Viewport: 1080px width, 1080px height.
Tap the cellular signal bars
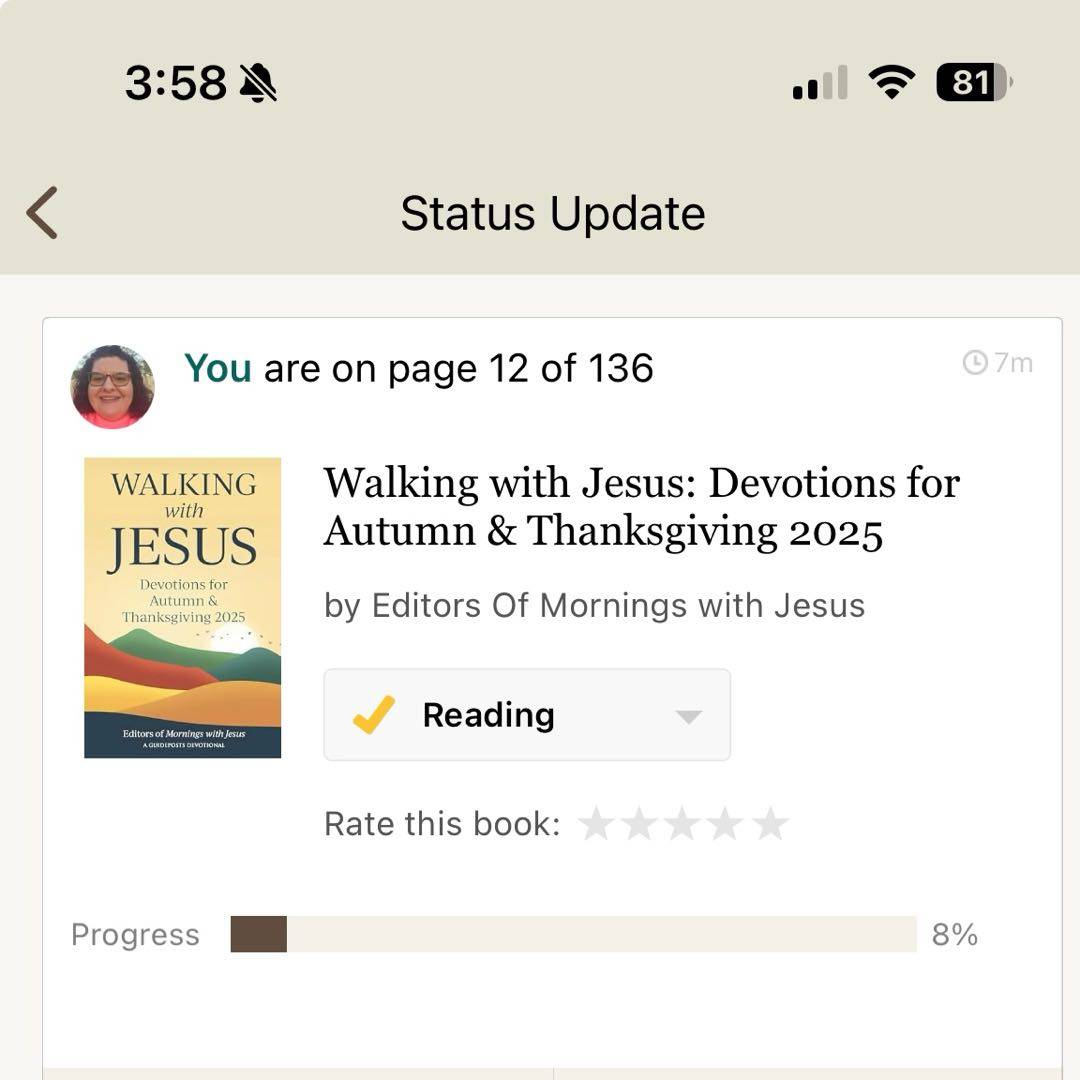820,83
